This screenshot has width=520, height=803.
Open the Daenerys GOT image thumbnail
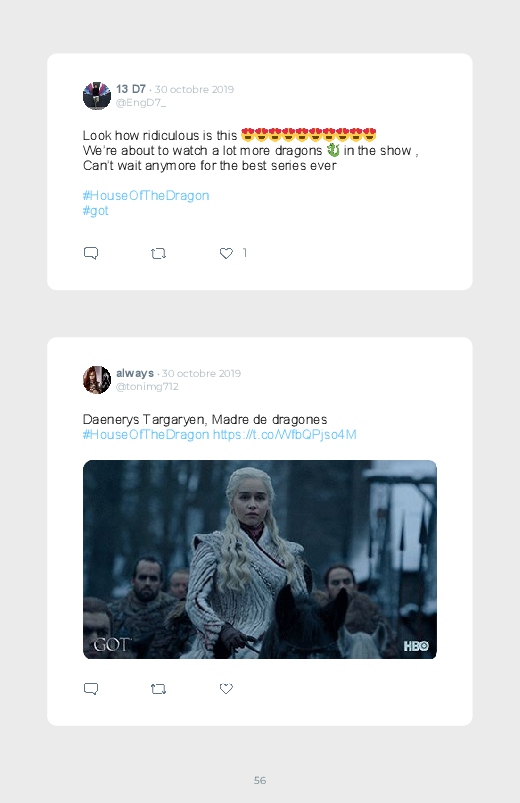point(260,559)
